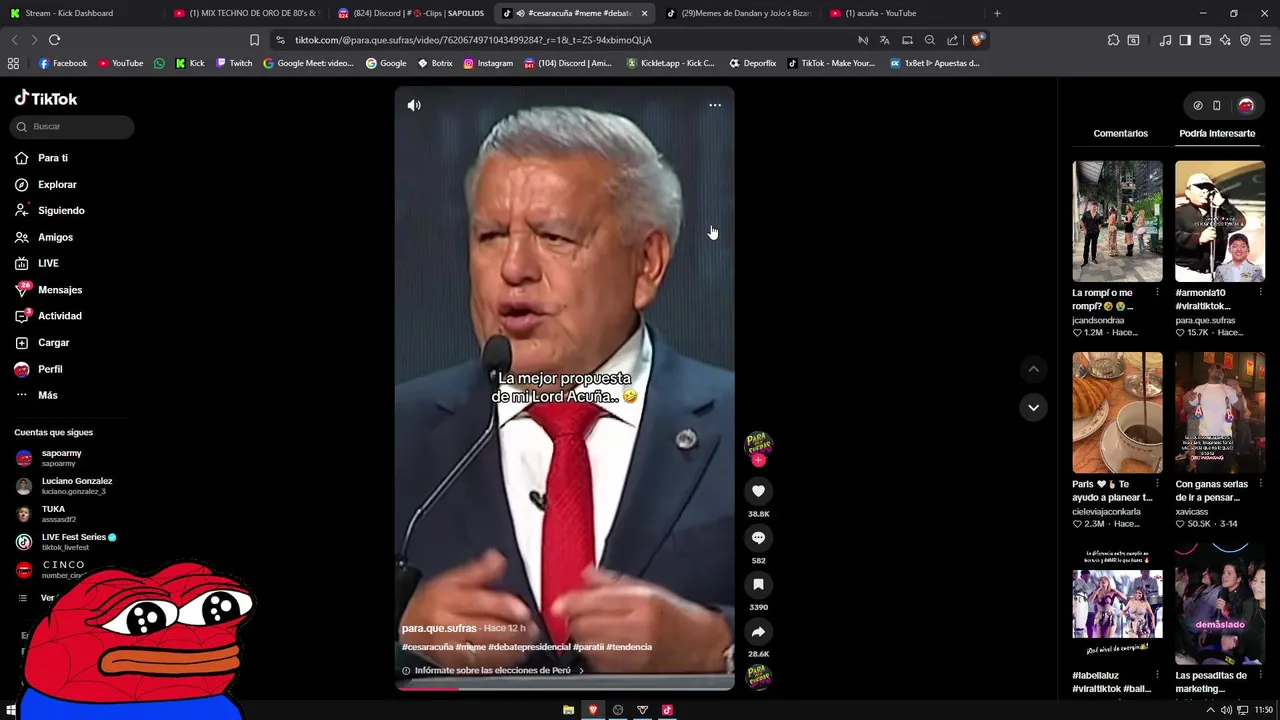
Task: Like the video with the heart icon
Action: pyautogui.click(x=758, y=491)
